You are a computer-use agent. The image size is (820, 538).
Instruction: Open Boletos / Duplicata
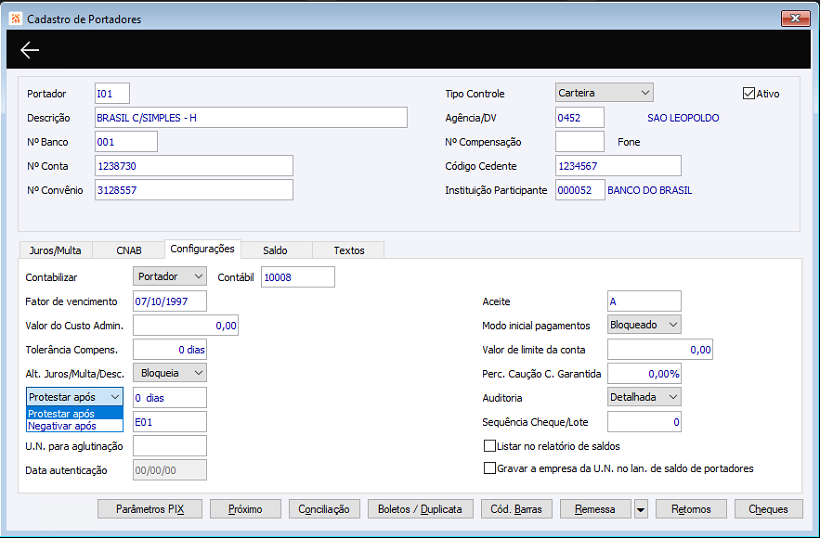[x=420, y=509]
